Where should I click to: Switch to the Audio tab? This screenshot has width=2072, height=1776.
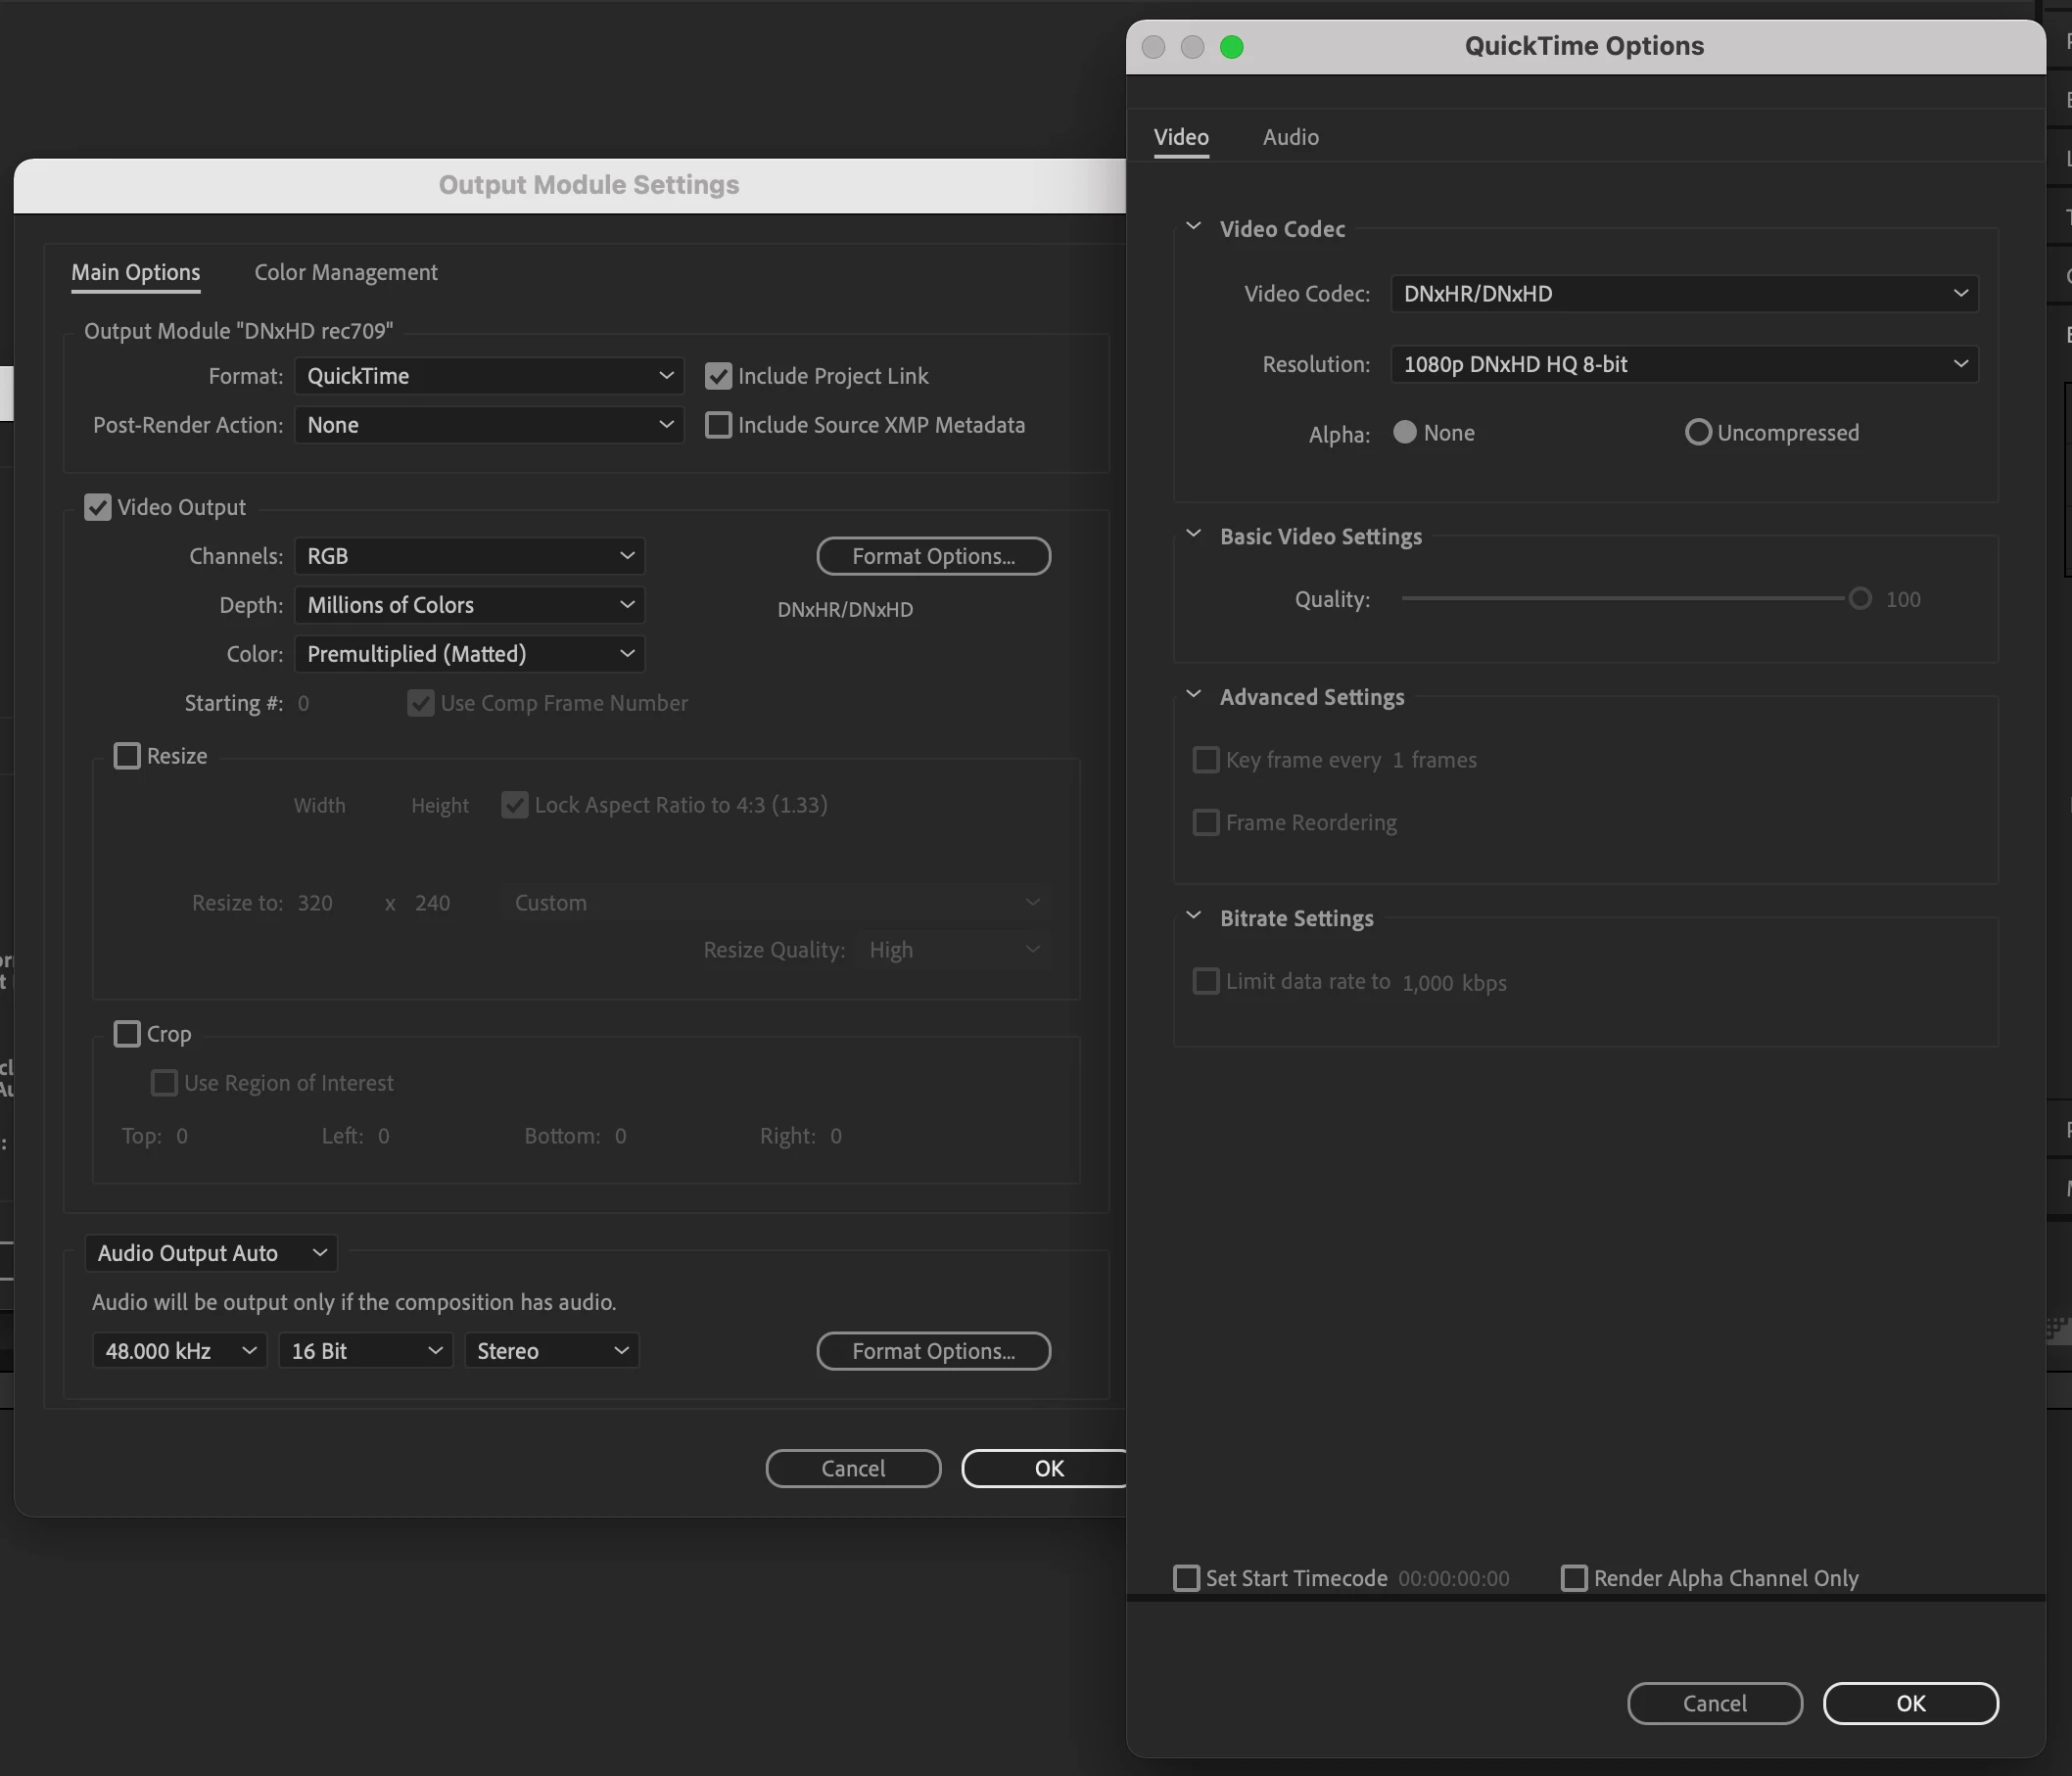click(1290, 137)
